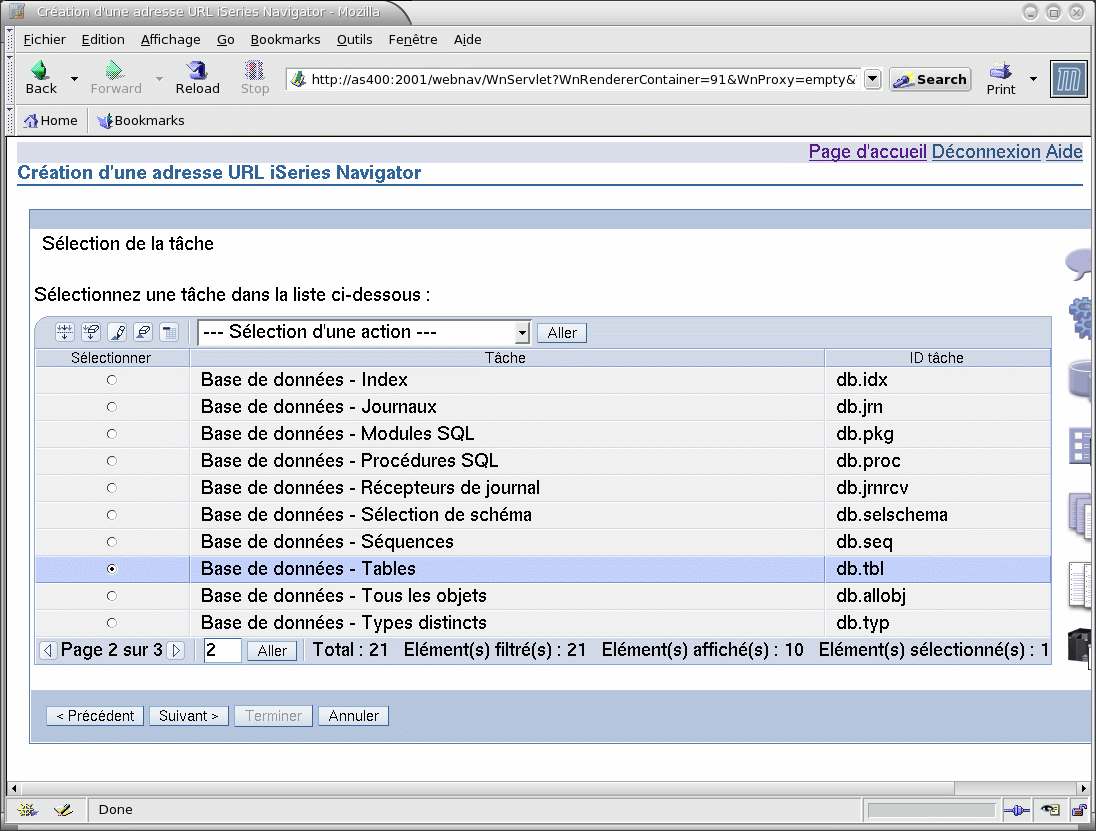The image size is (1096, 831).
Task: Open the Outils menu
Action: (x=354, y=40)
